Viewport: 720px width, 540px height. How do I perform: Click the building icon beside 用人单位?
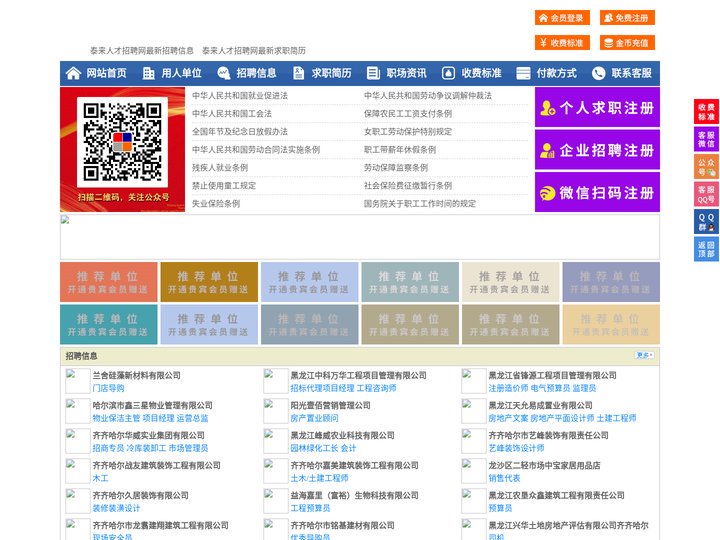coord(148,73)
